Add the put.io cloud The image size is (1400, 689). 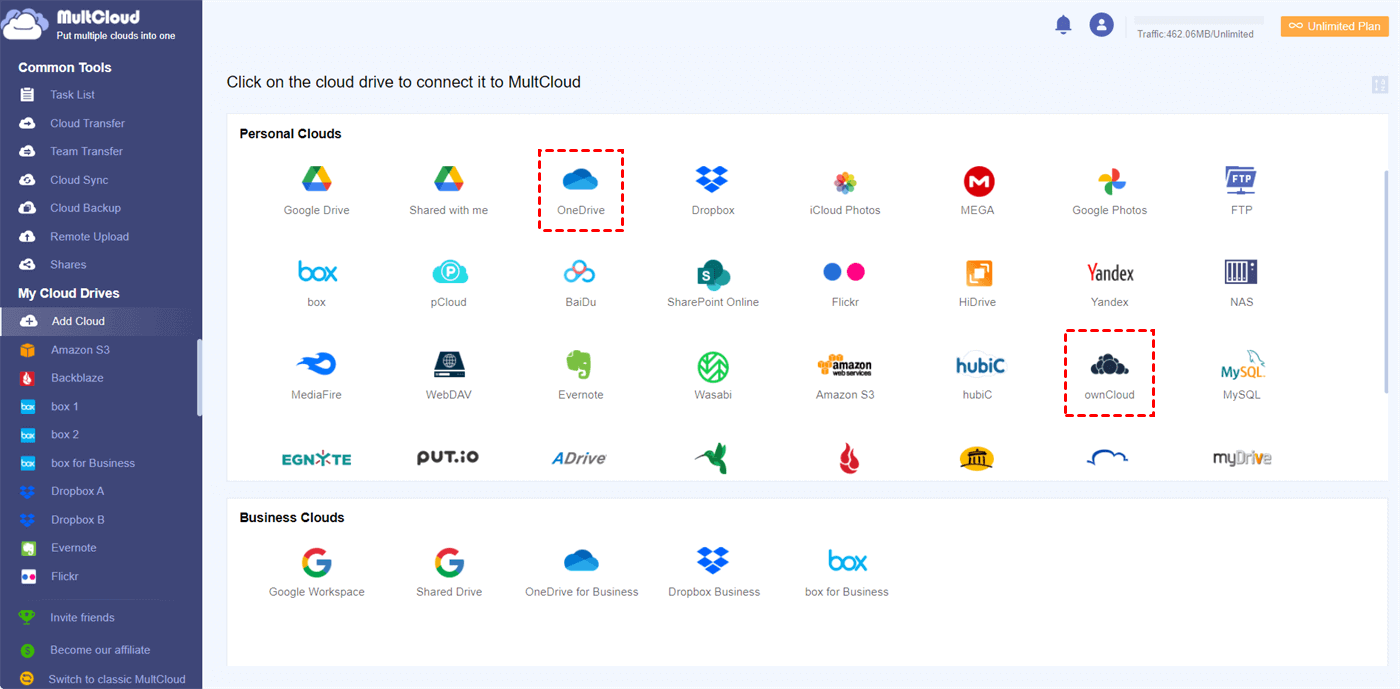click(x=448, y=458)
